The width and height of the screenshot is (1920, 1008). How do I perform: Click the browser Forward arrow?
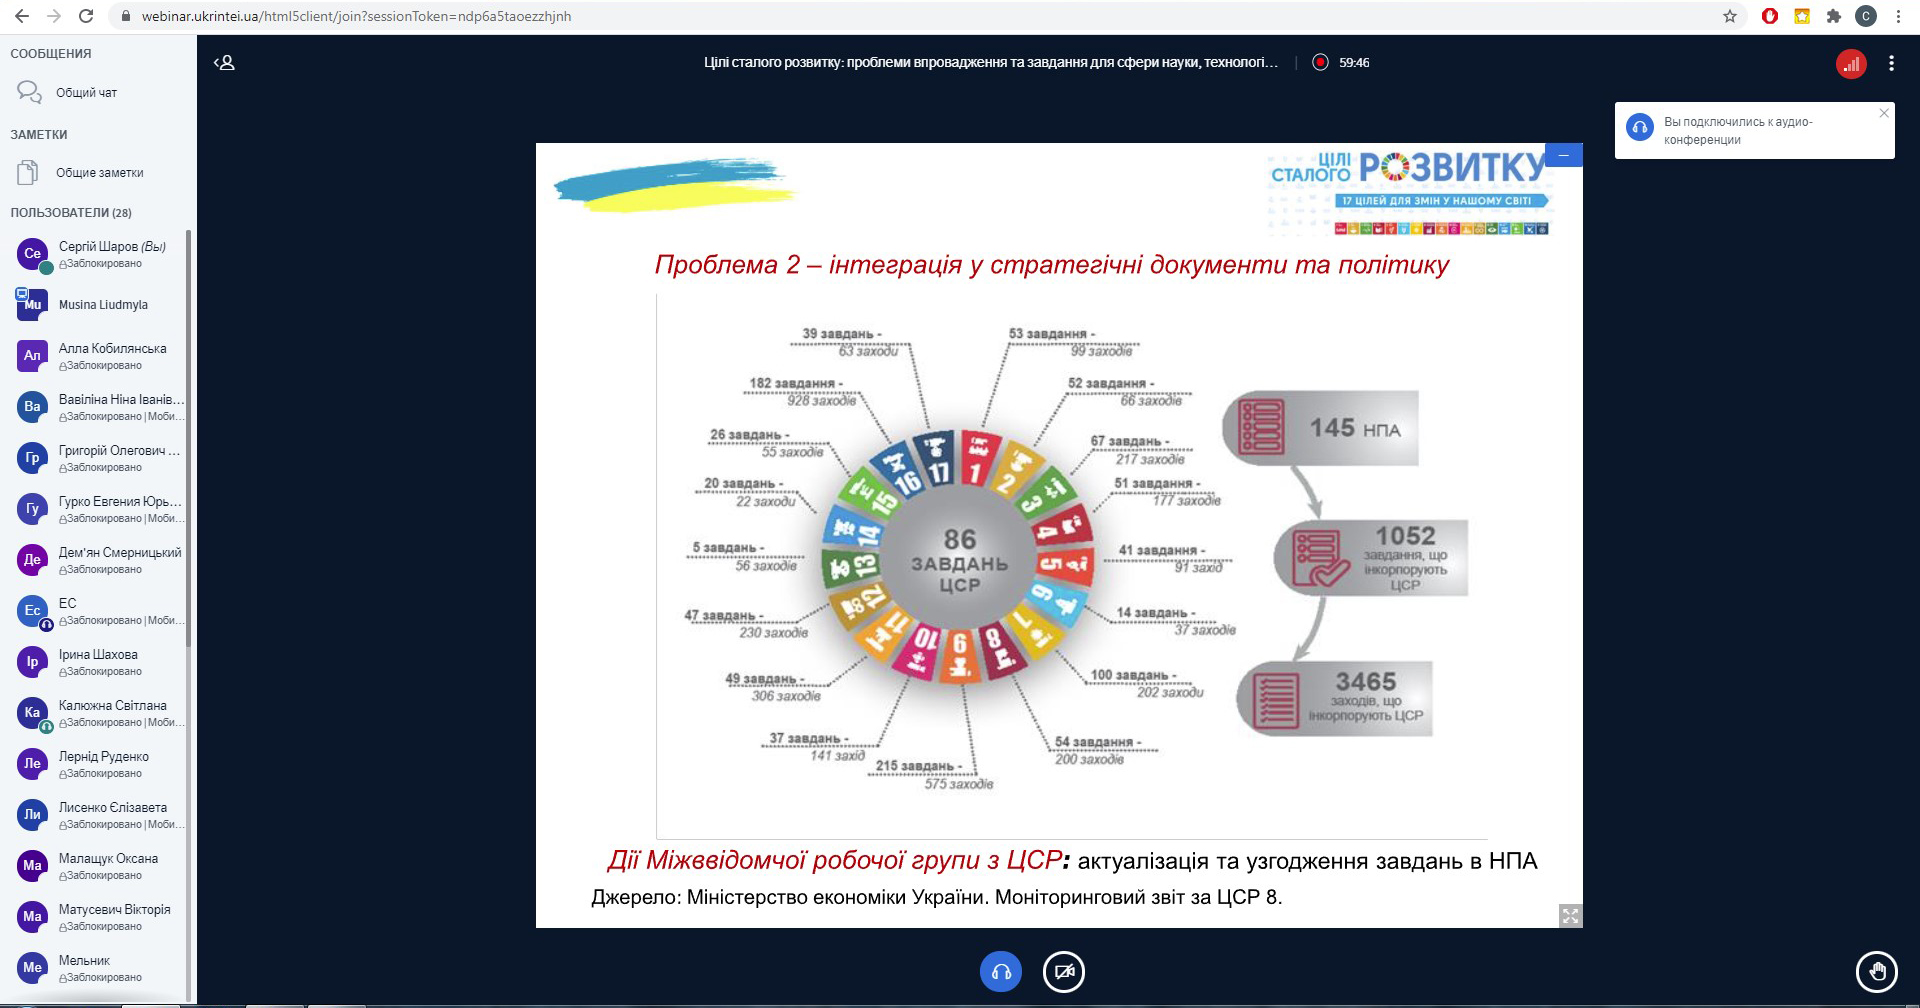[54, 16]
